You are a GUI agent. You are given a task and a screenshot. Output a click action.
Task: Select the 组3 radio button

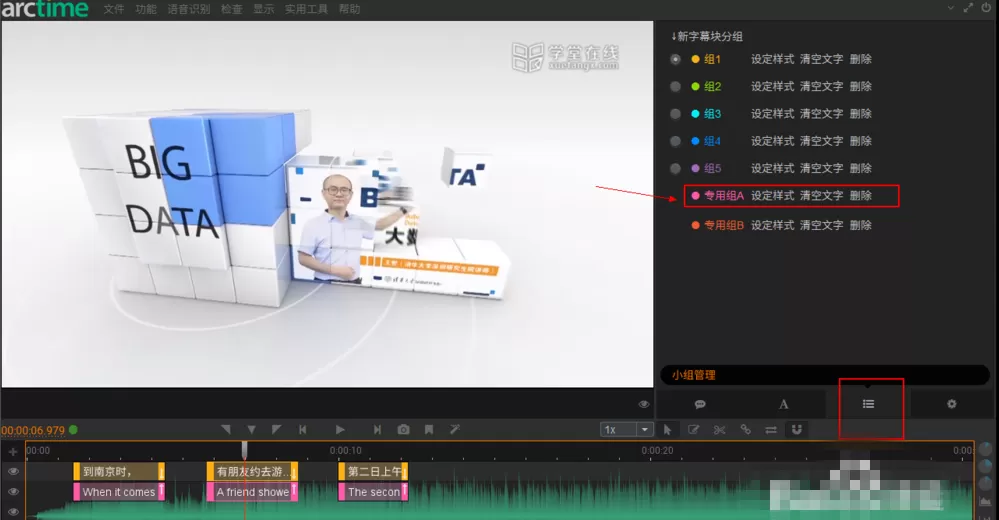coord(675,114)
